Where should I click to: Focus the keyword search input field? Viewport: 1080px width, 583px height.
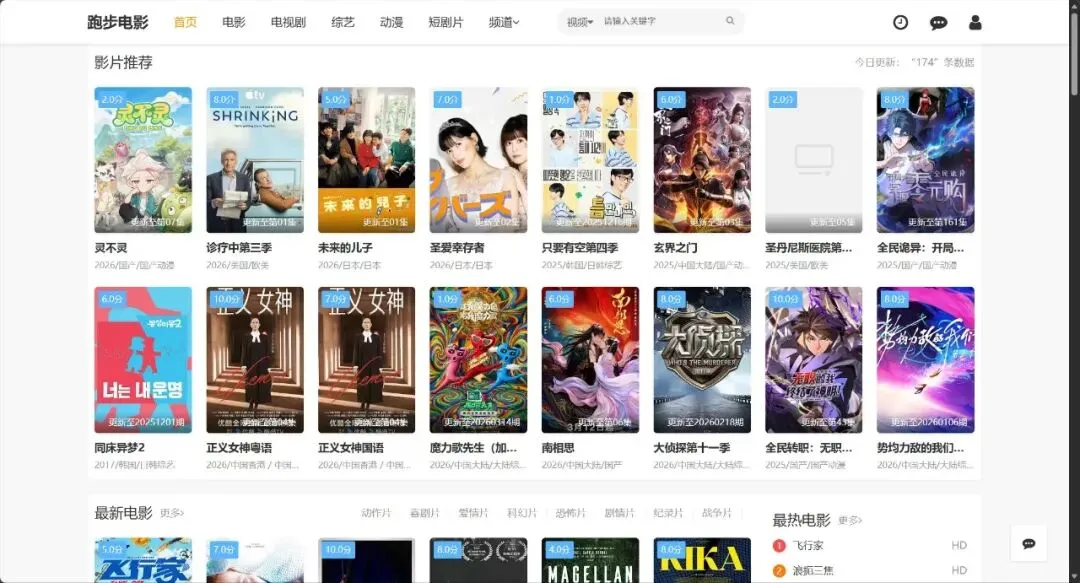[x=661, y=21]
